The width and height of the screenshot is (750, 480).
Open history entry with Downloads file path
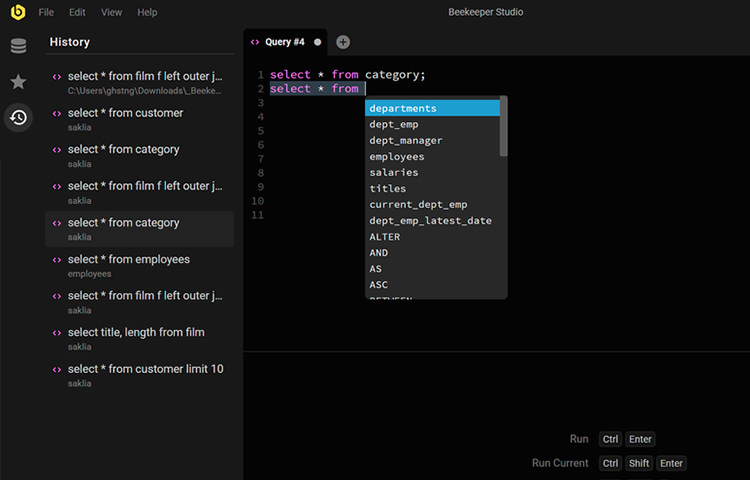pyautogui.click(x=139, y=82)
